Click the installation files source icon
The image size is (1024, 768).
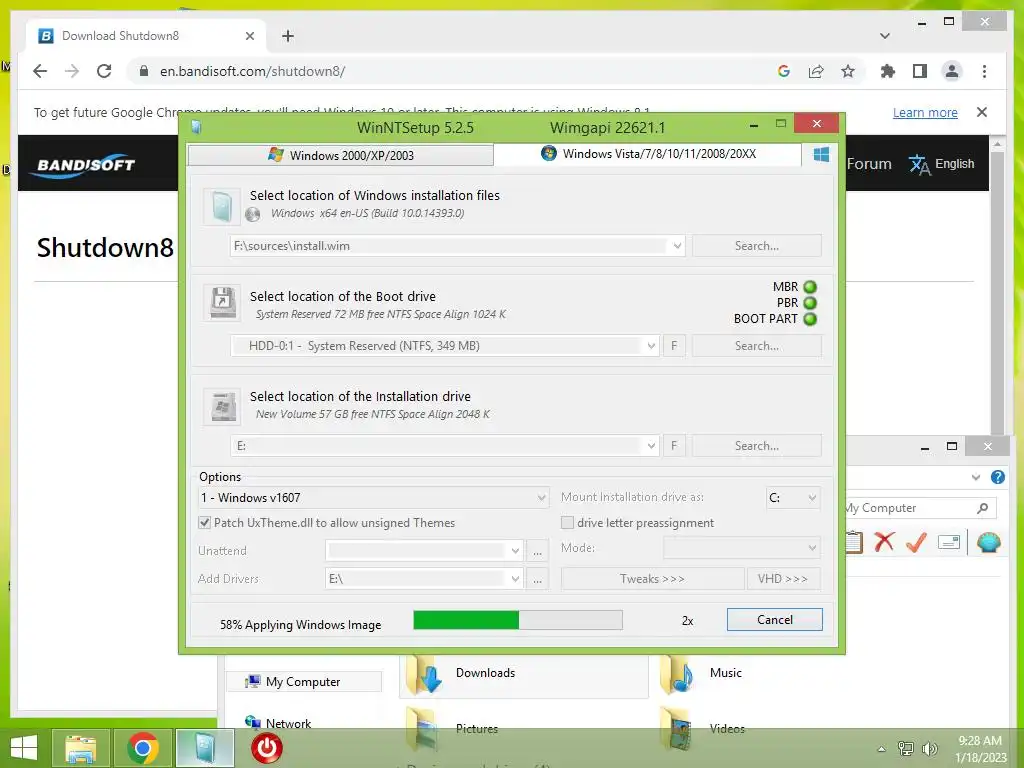221,206
